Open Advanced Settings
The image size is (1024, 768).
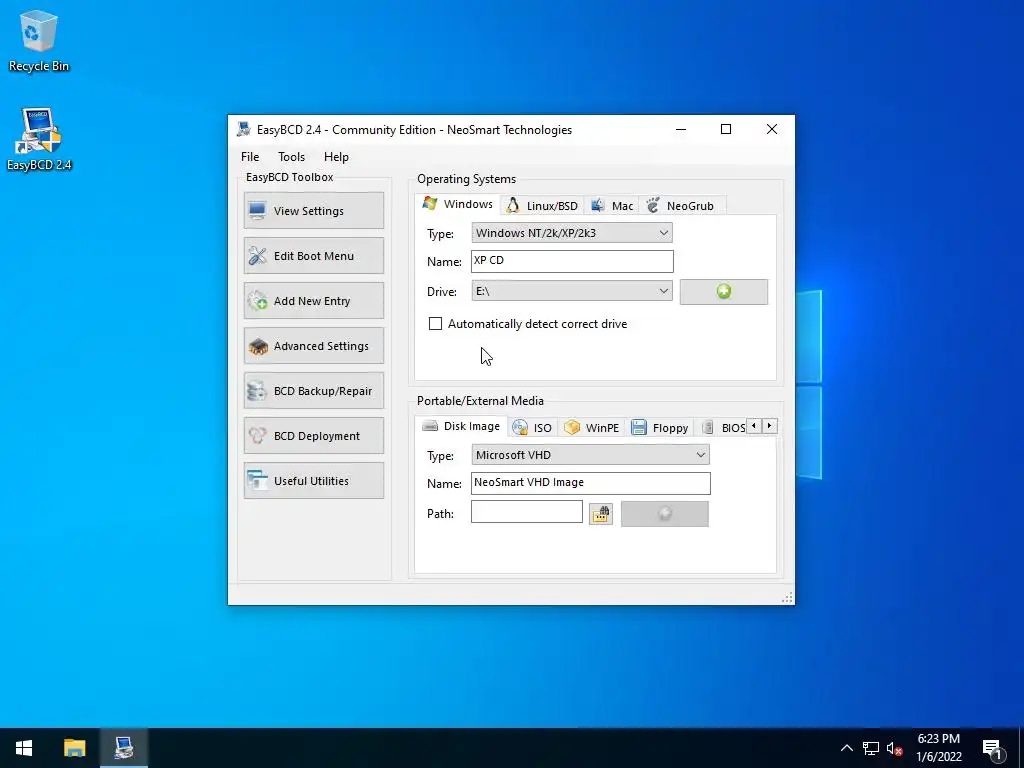[x=313, y=345]
